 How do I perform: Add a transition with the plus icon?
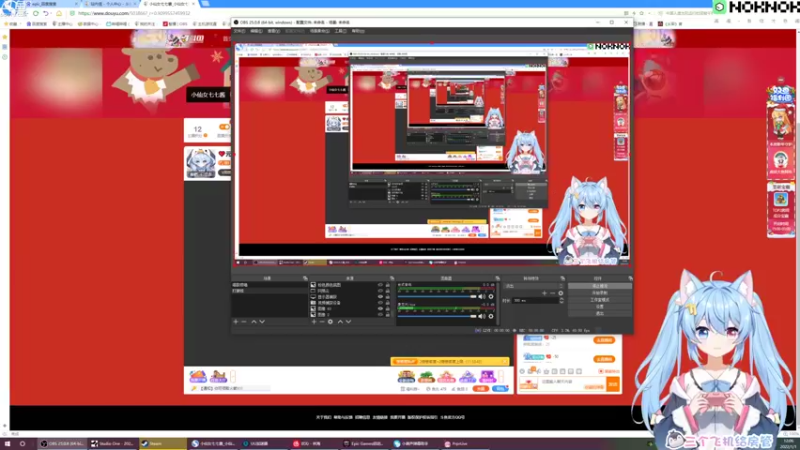[544, 293]
